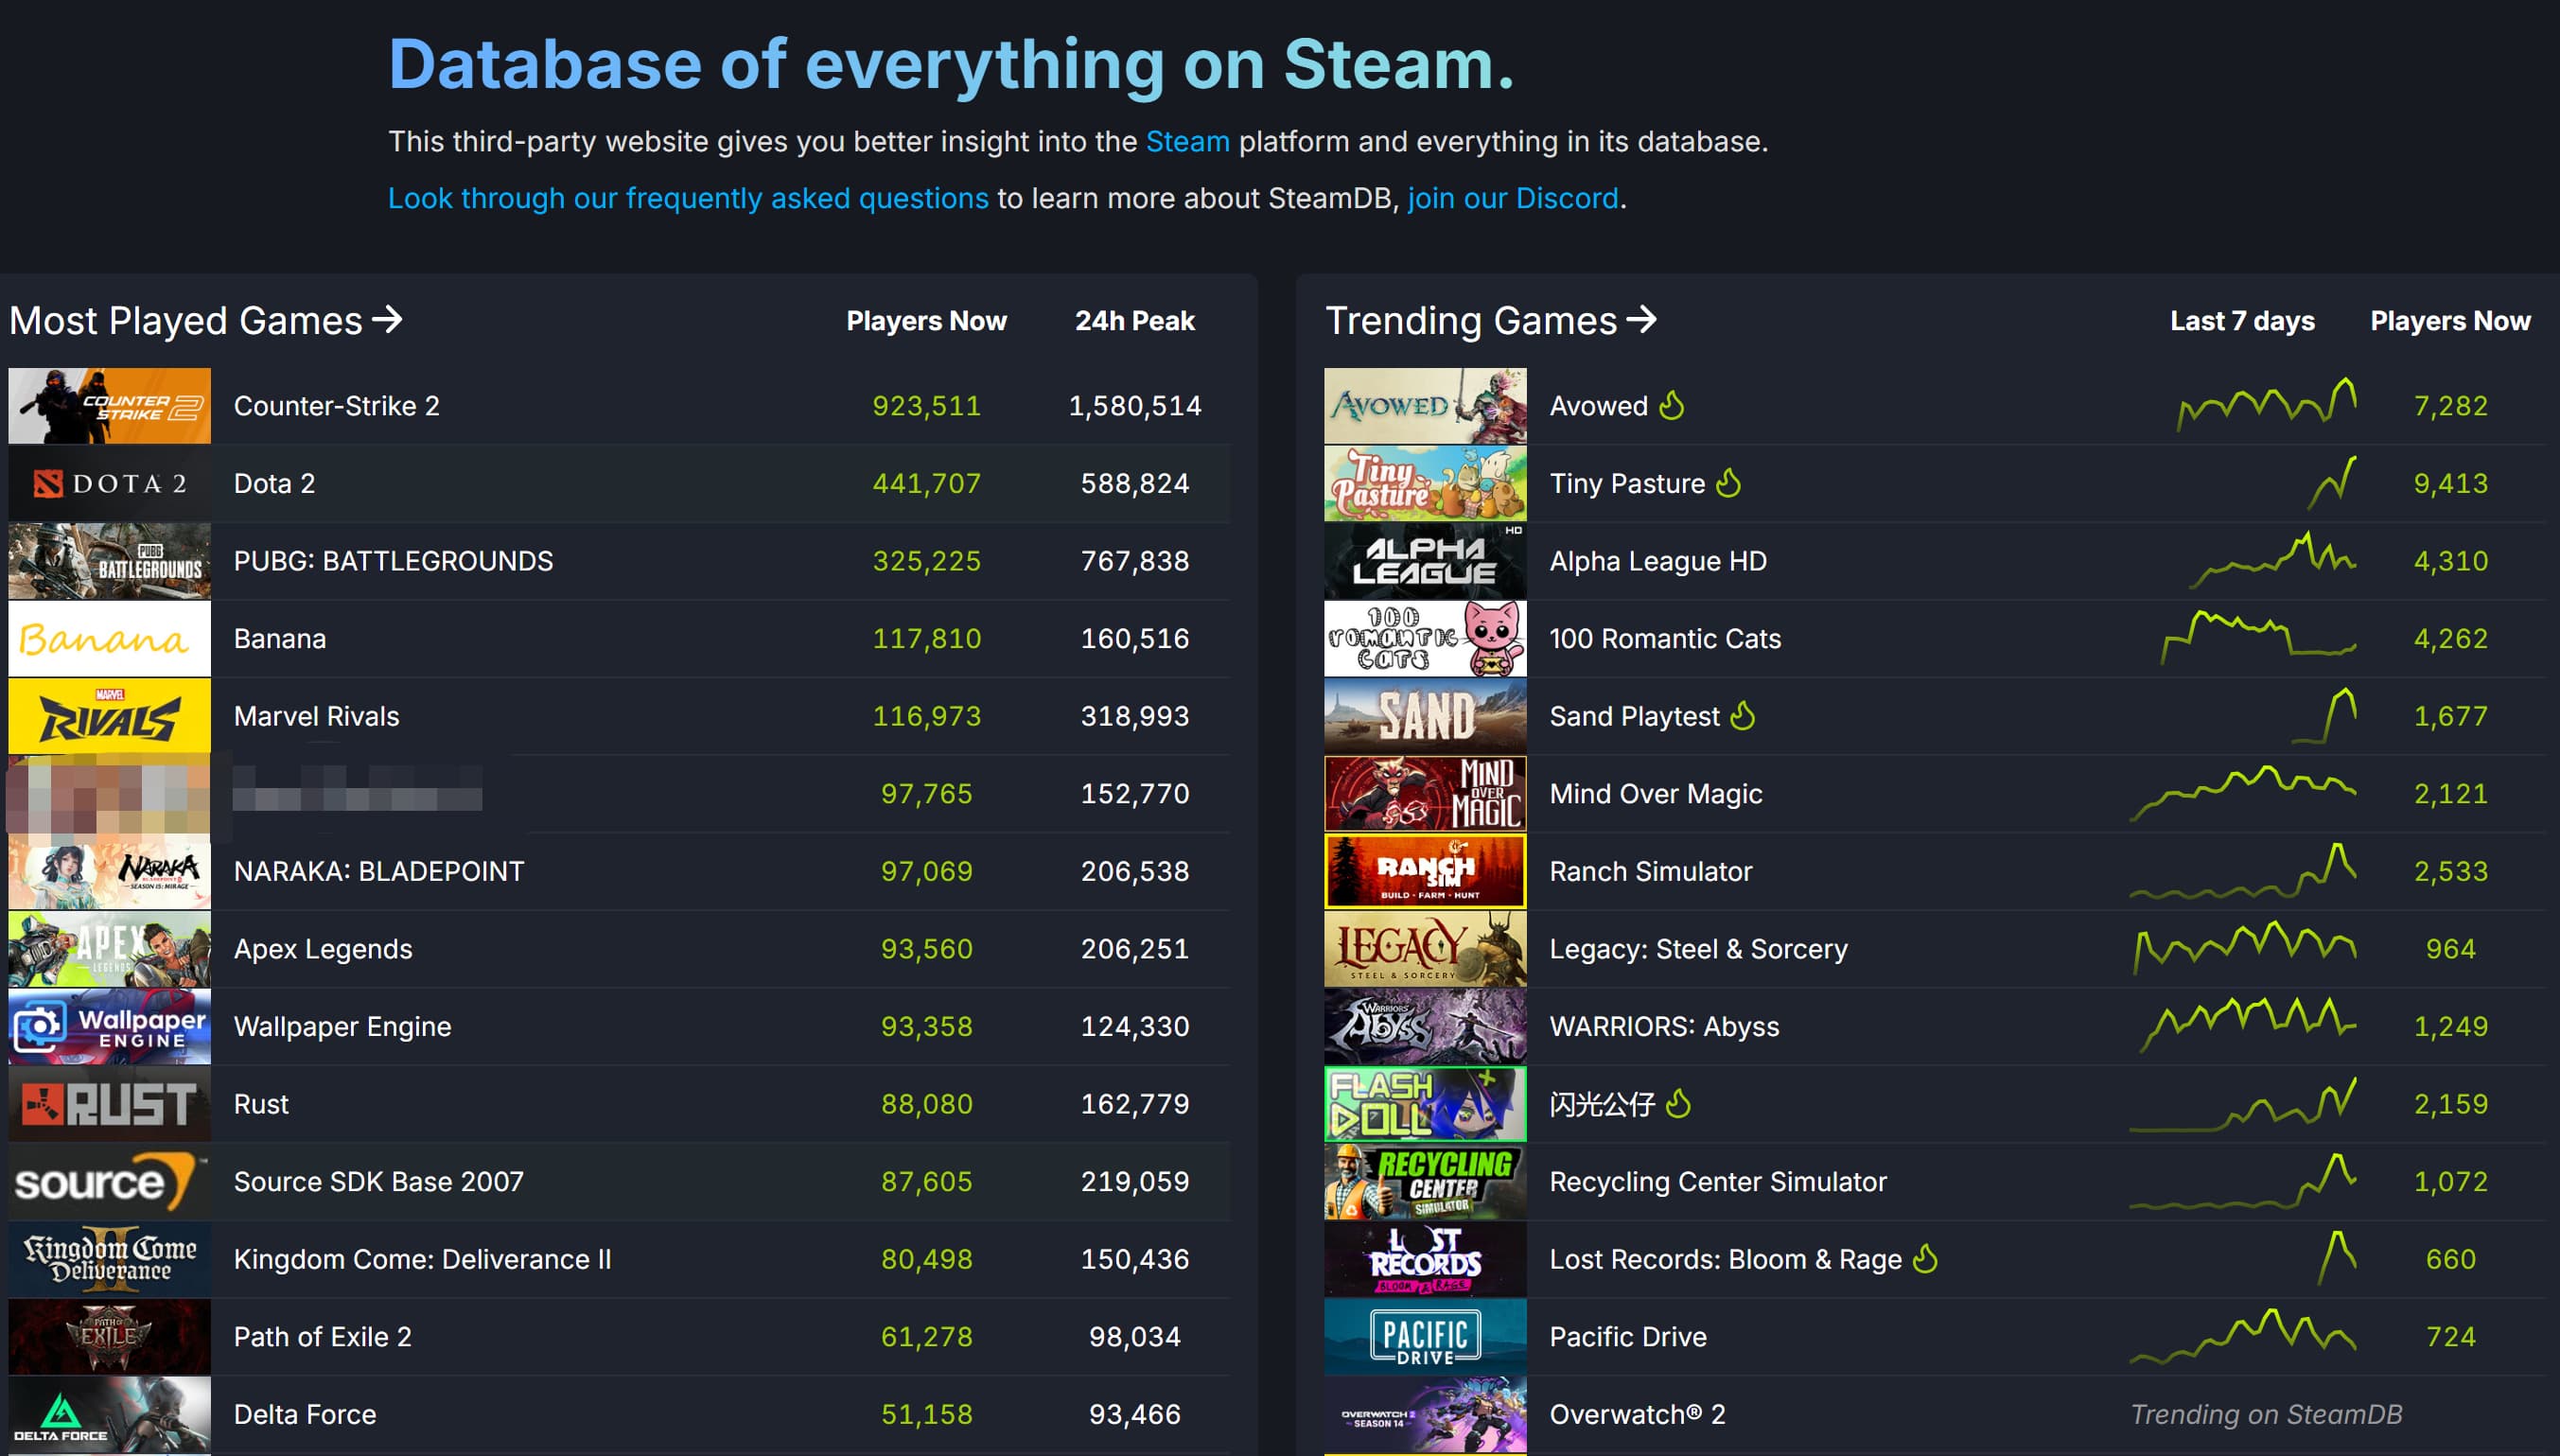The width and height of the screenshot is (2560, 1456).
Task: Follow the Steam hyperlink in the description
Action: pyautogui.click(x=1187, y=142)
